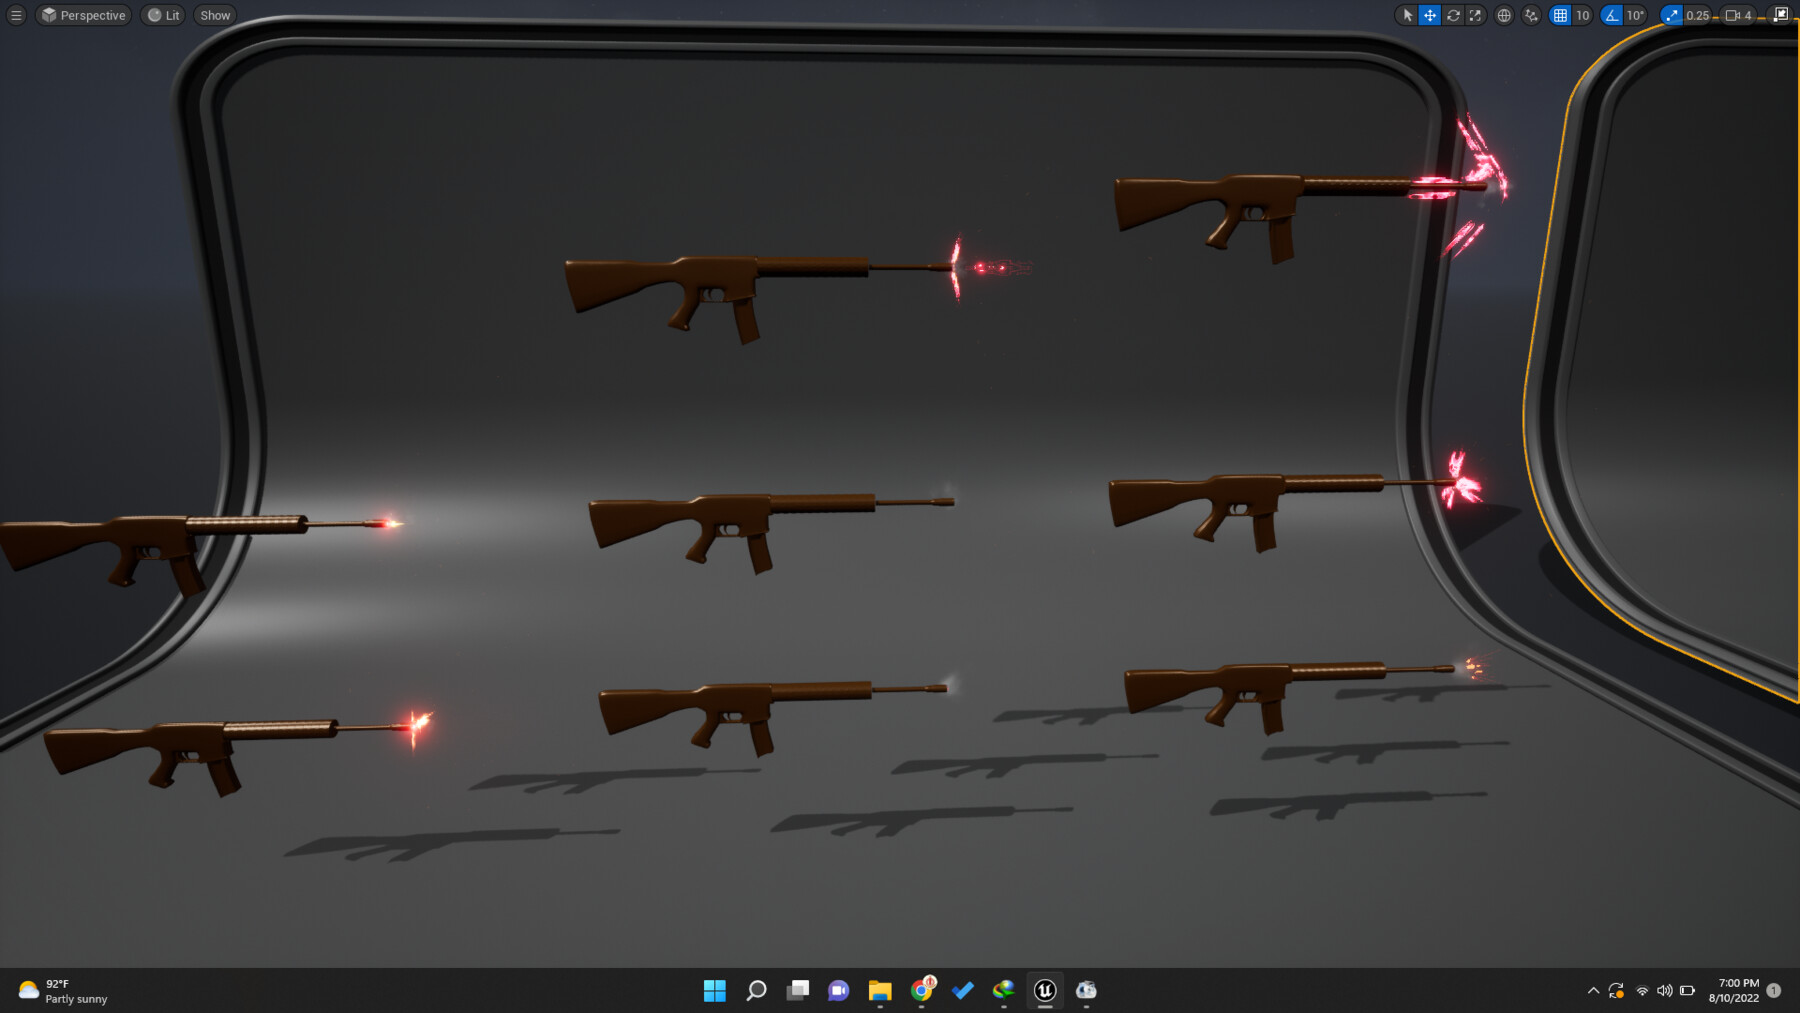Toggle rotation snapping
Screen dimensions: 1800x1013
[x=1610, y=15]
